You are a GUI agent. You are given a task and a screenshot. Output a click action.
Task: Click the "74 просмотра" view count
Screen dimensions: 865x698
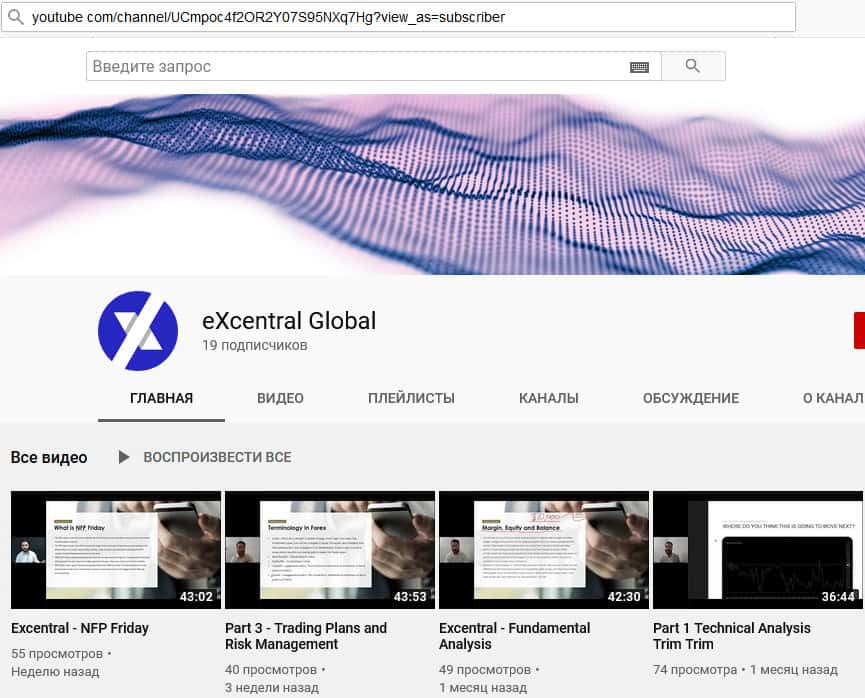coord(695,670)
